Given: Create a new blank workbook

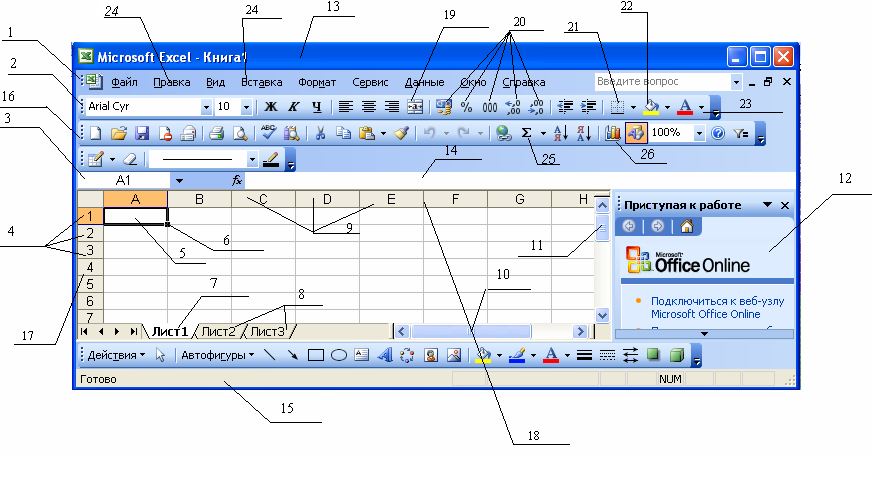Looking at the screenshot, I should 96,133.
